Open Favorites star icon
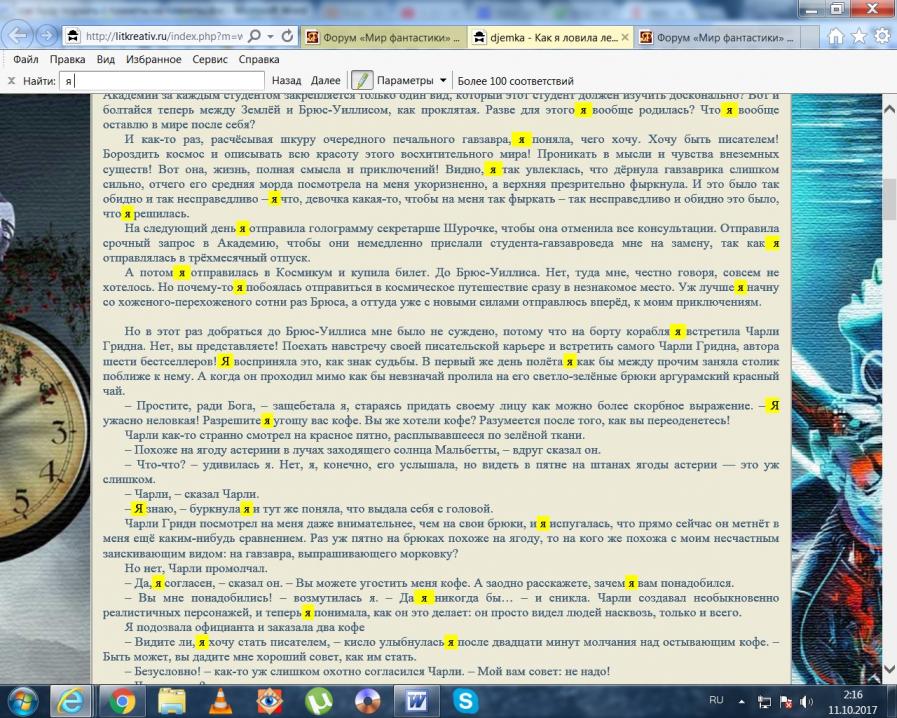This screenshot has width=897, height=718. [859, 36]
